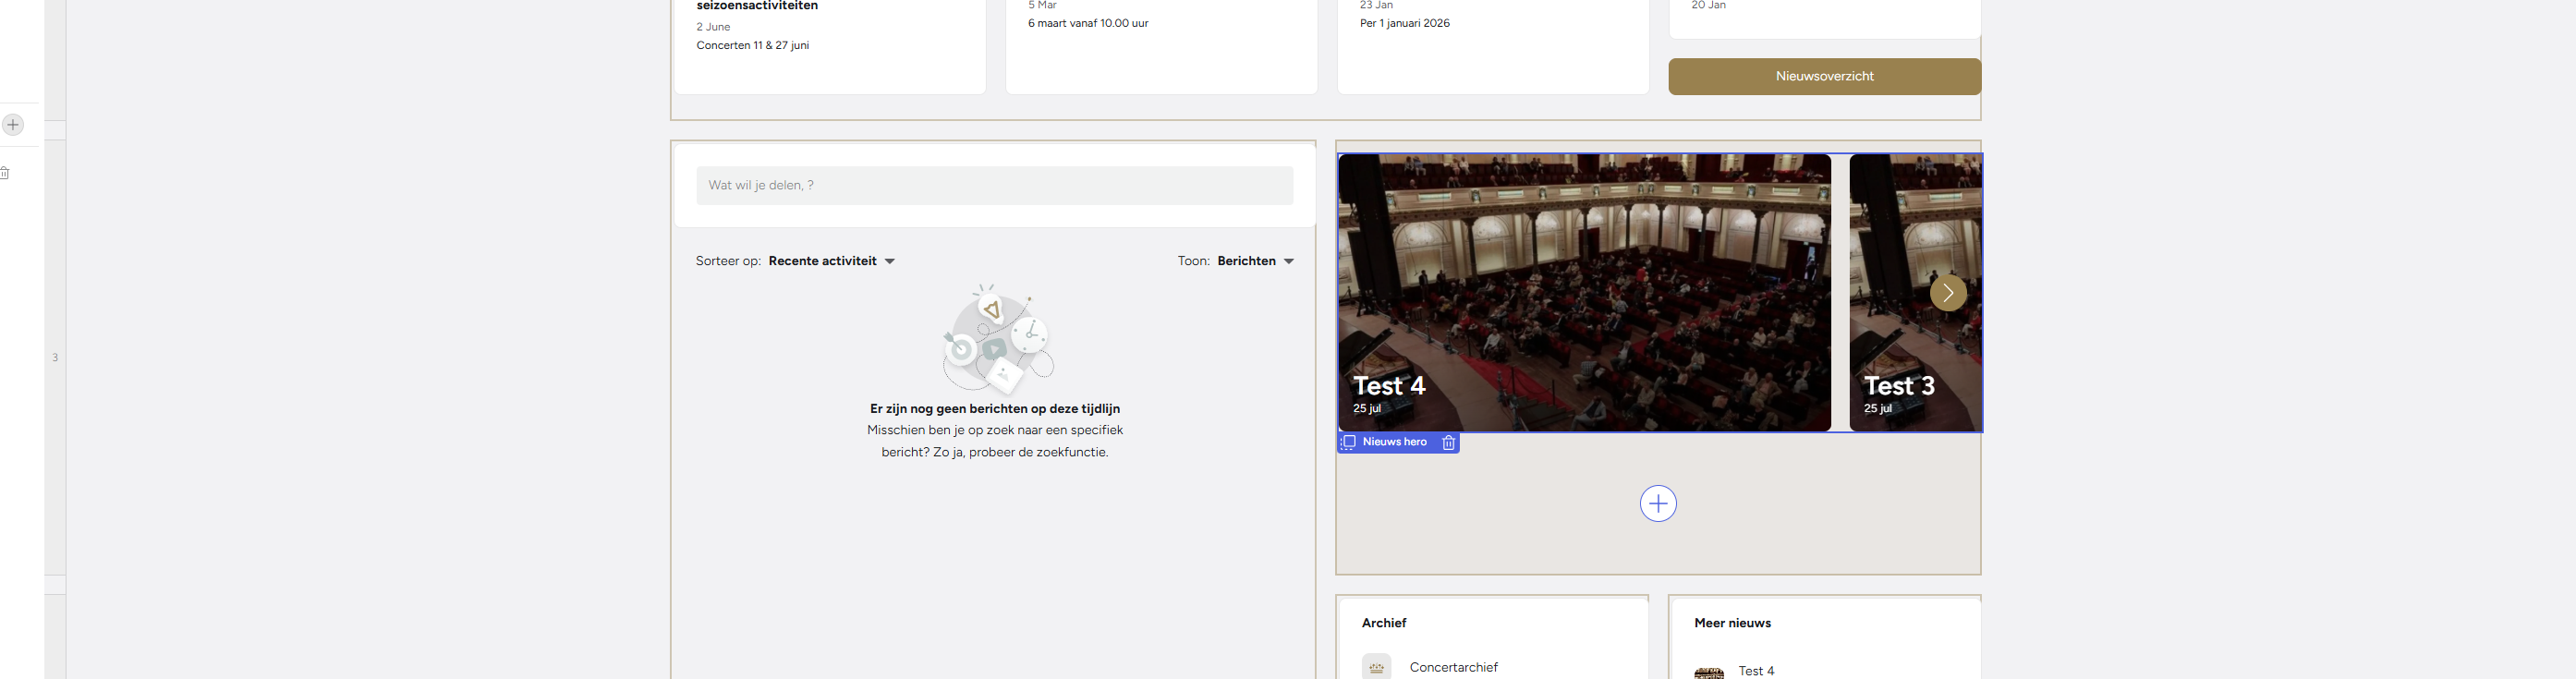Click the Concertarchief crown icon
Viewport: 2576px width, 679px height.
click(1376, 667)
